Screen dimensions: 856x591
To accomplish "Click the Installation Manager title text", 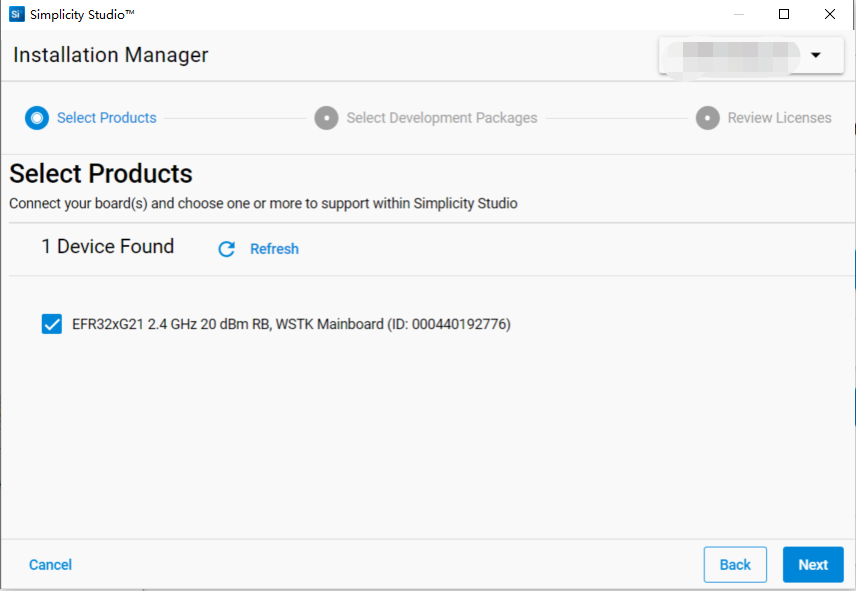I will pos(111,55).
